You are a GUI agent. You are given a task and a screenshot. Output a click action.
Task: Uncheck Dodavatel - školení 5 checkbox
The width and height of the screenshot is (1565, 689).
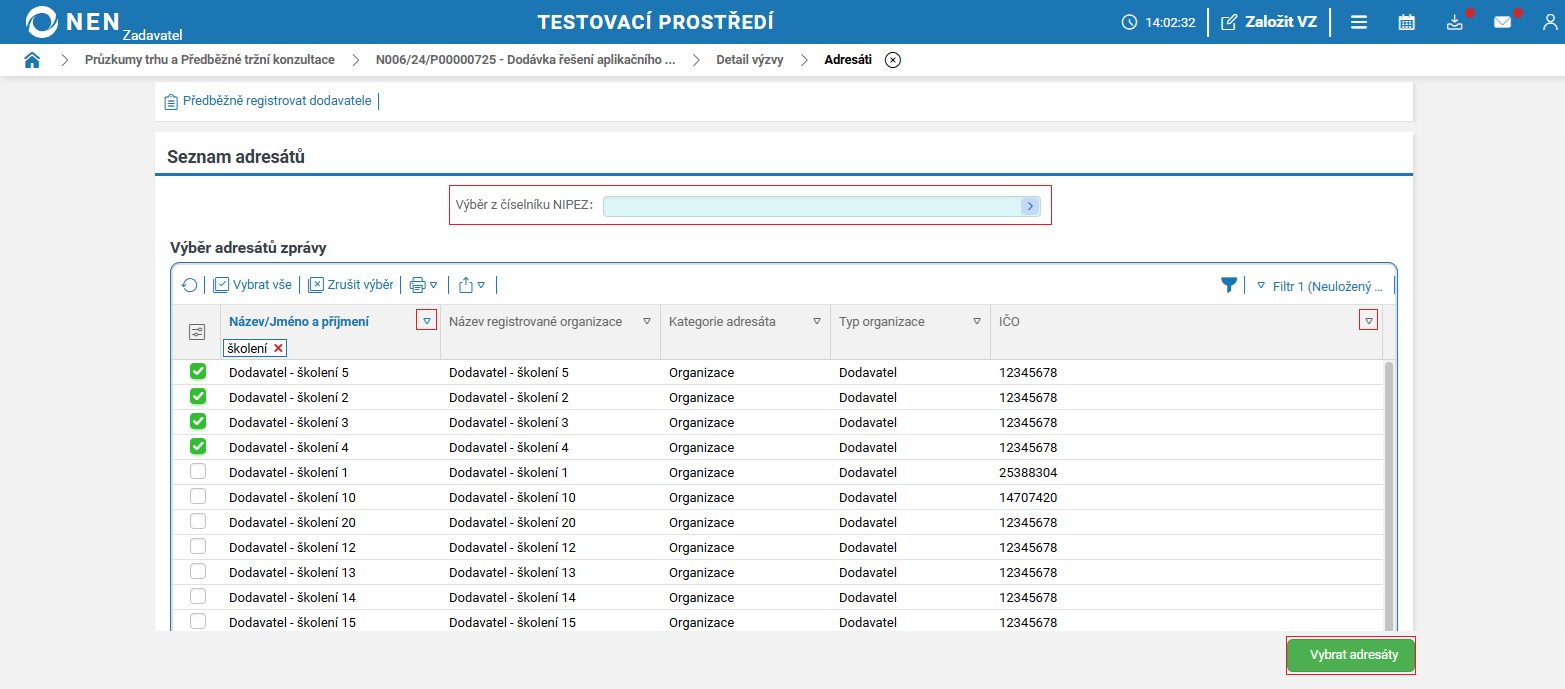tap(198, 372)
